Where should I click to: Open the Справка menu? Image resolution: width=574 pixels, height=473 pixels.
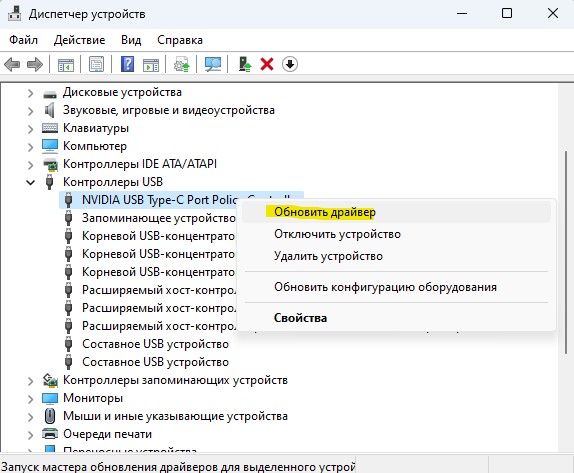pyautogui.click(x=180, y=40)
